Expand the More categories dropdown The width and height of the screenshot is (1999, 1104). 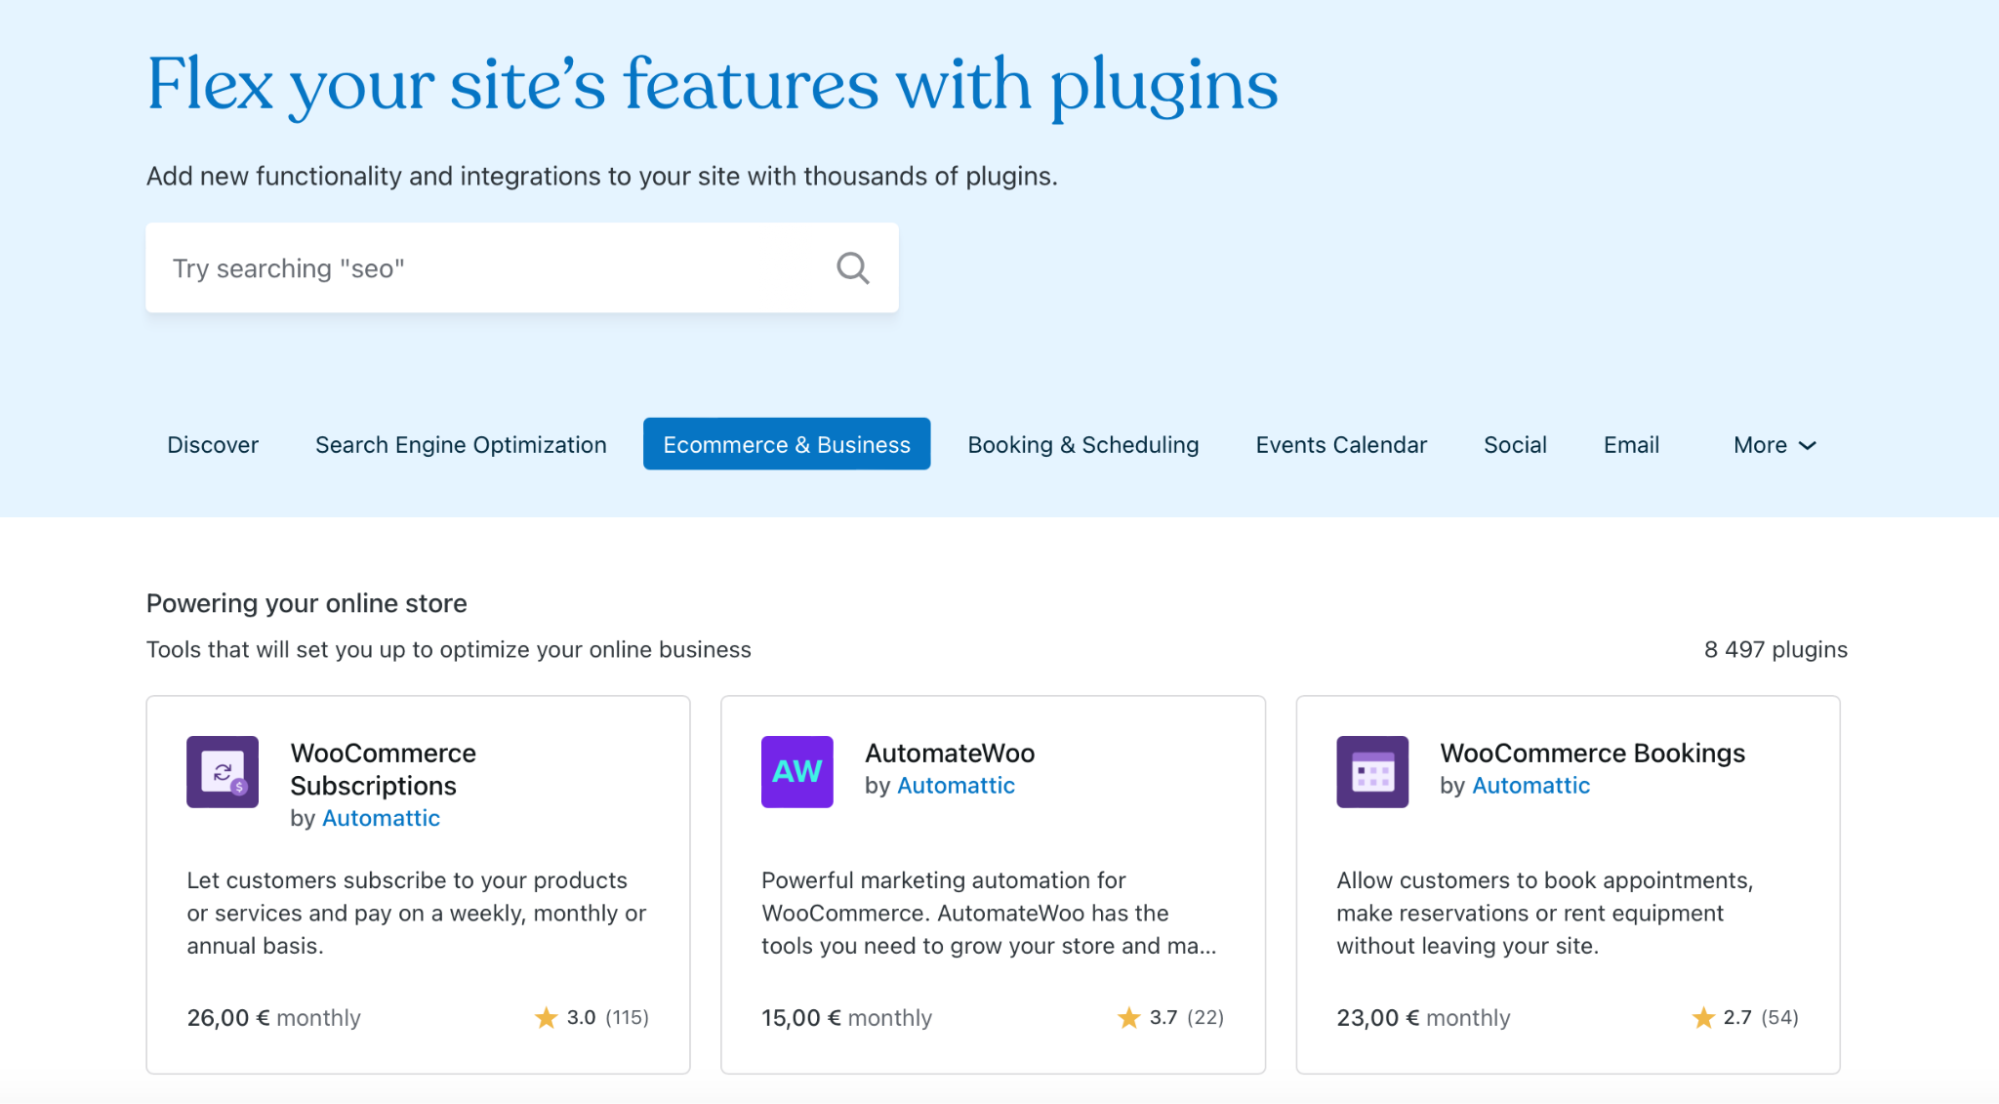pos(1775,444)
